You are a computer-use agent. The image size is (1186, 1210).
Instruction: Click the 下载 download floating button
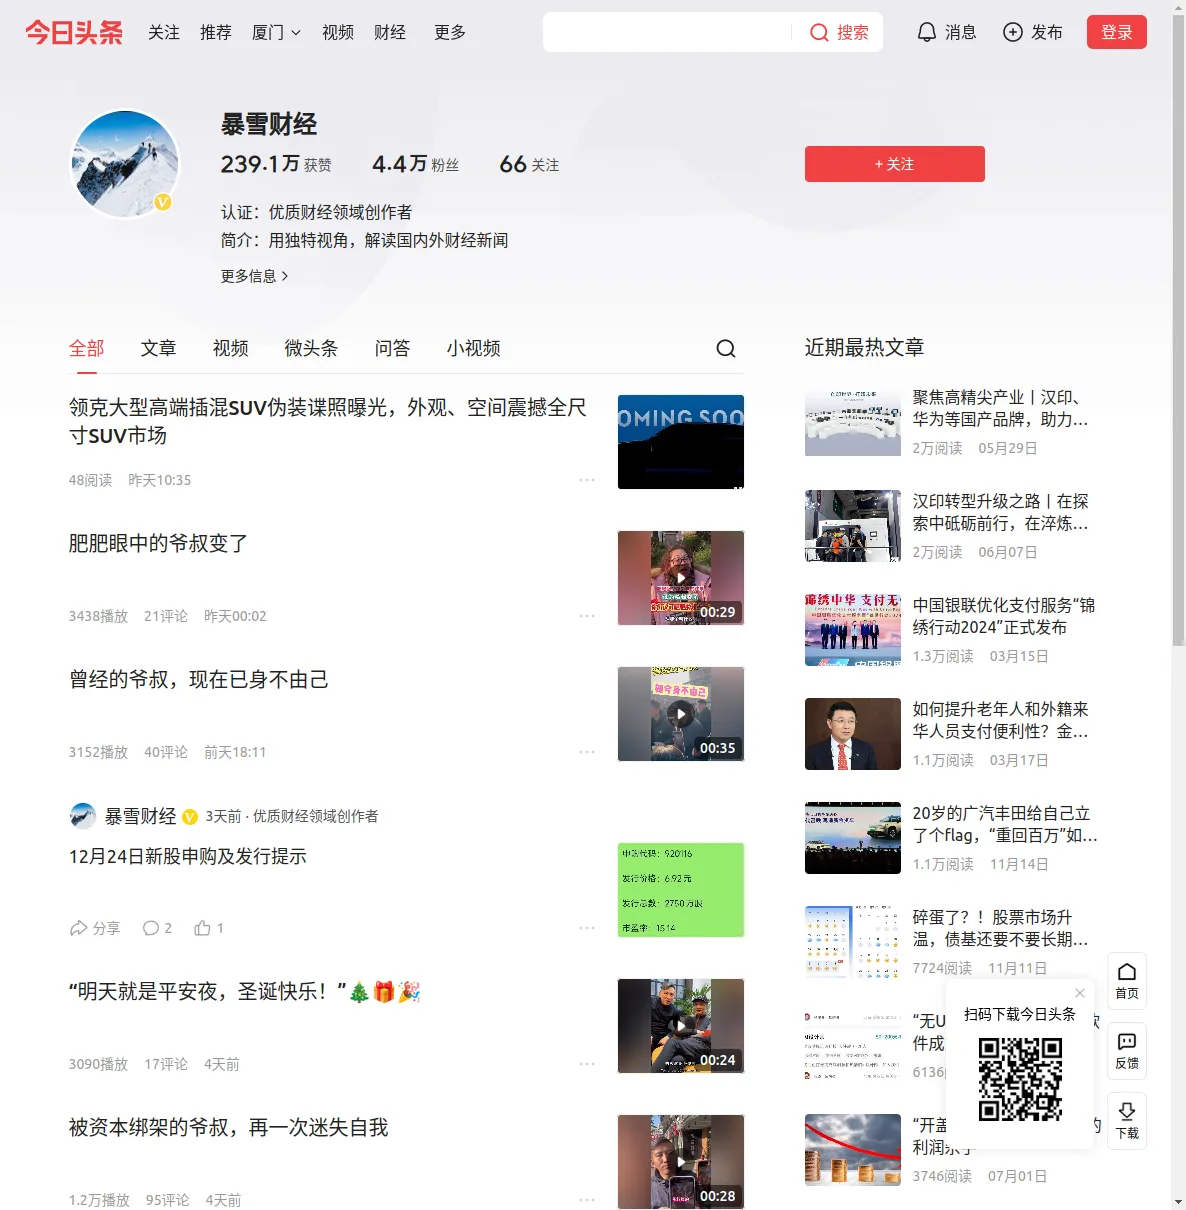coord(1127,1120)
